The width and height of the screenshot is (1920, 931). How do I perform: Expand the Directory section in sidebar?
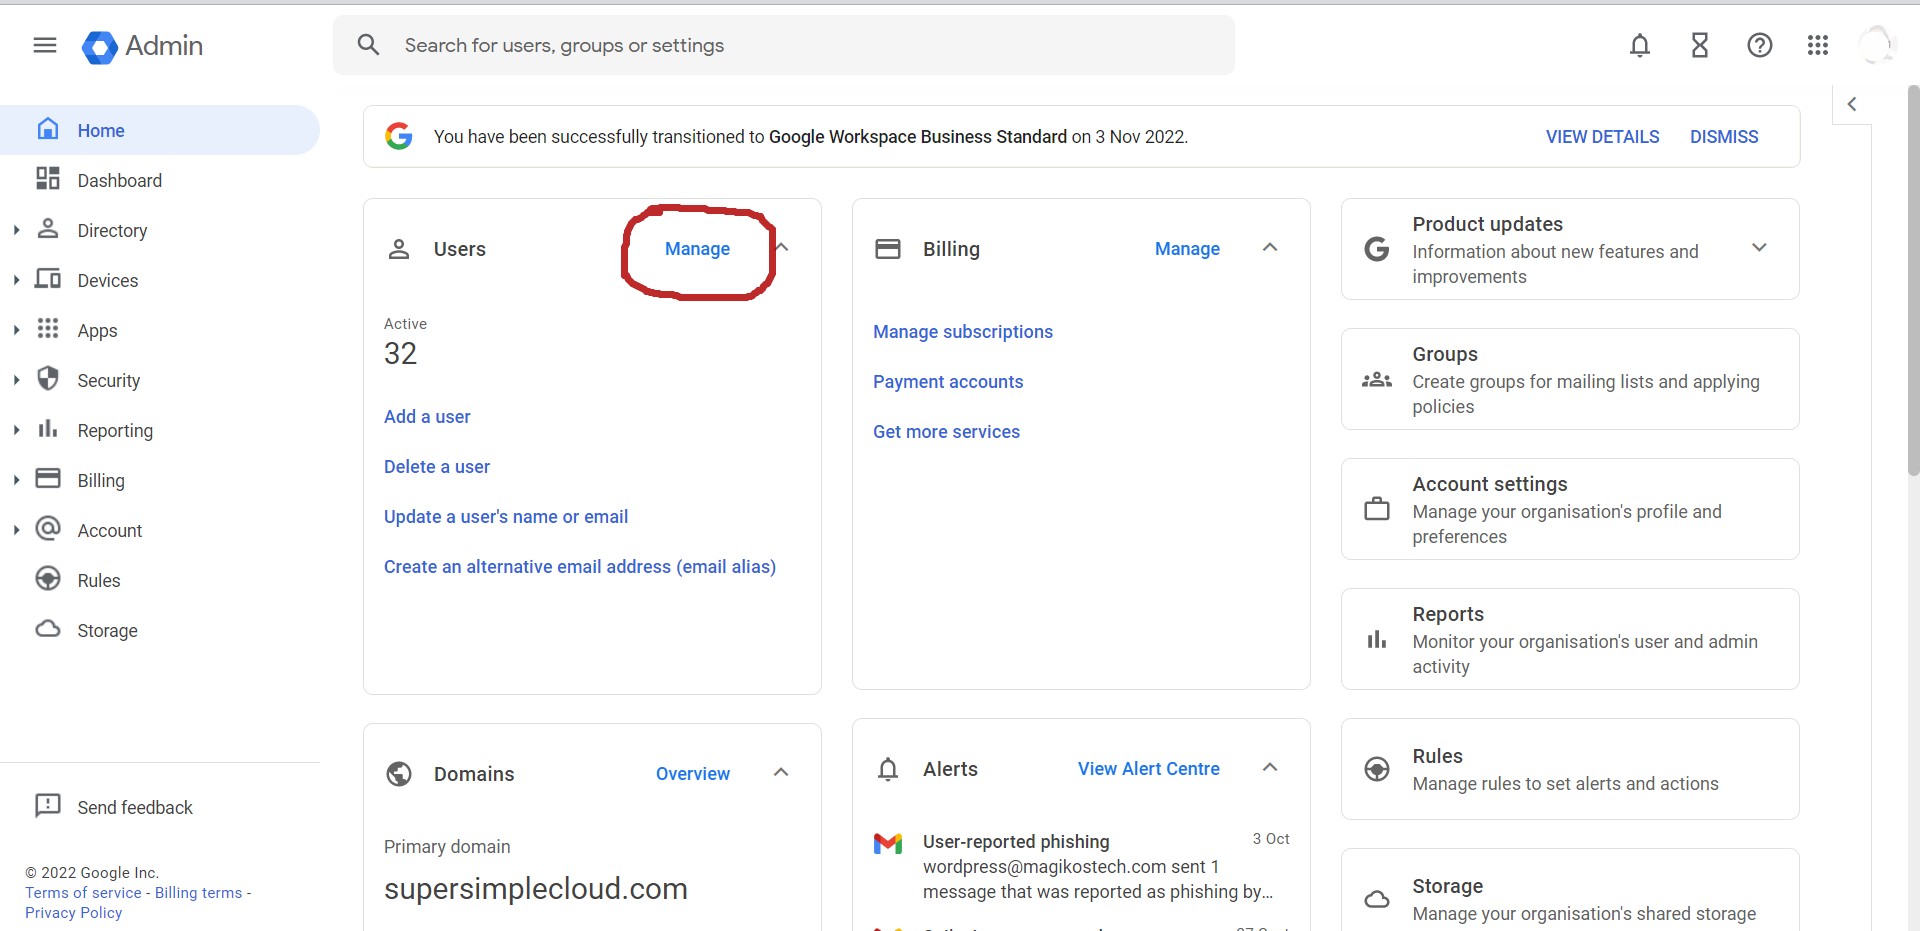[x=16, y=230]
